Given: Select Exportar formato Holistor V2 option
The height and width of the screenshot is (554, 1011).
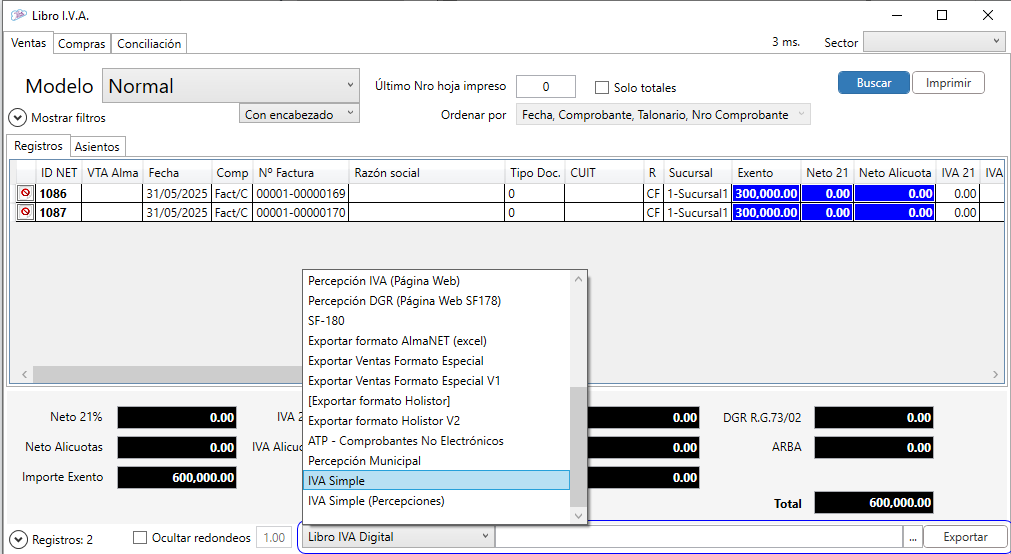Looking at the screenshot, I should click(x=384, y=421).
